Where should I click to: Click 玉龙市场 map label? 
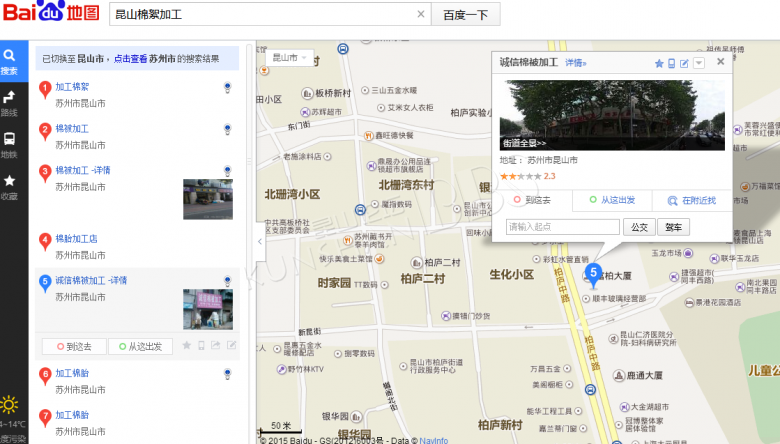[x=672, y=253]
